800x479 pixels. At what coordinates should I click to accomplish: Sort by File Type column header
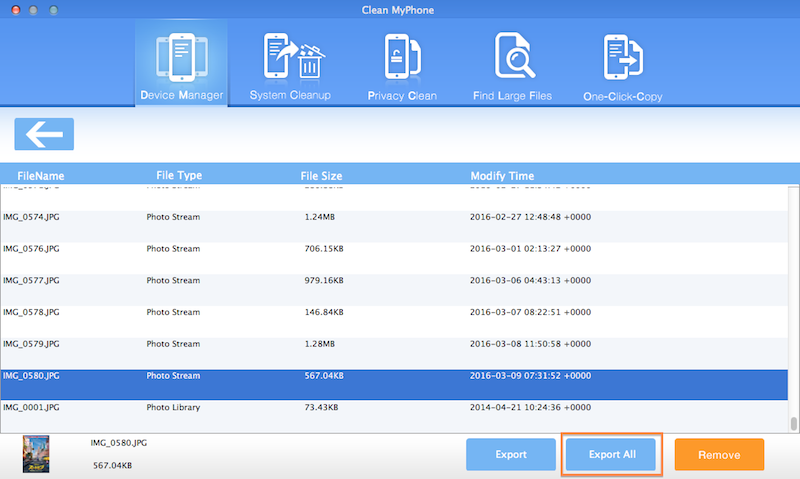tap(179, 175)
